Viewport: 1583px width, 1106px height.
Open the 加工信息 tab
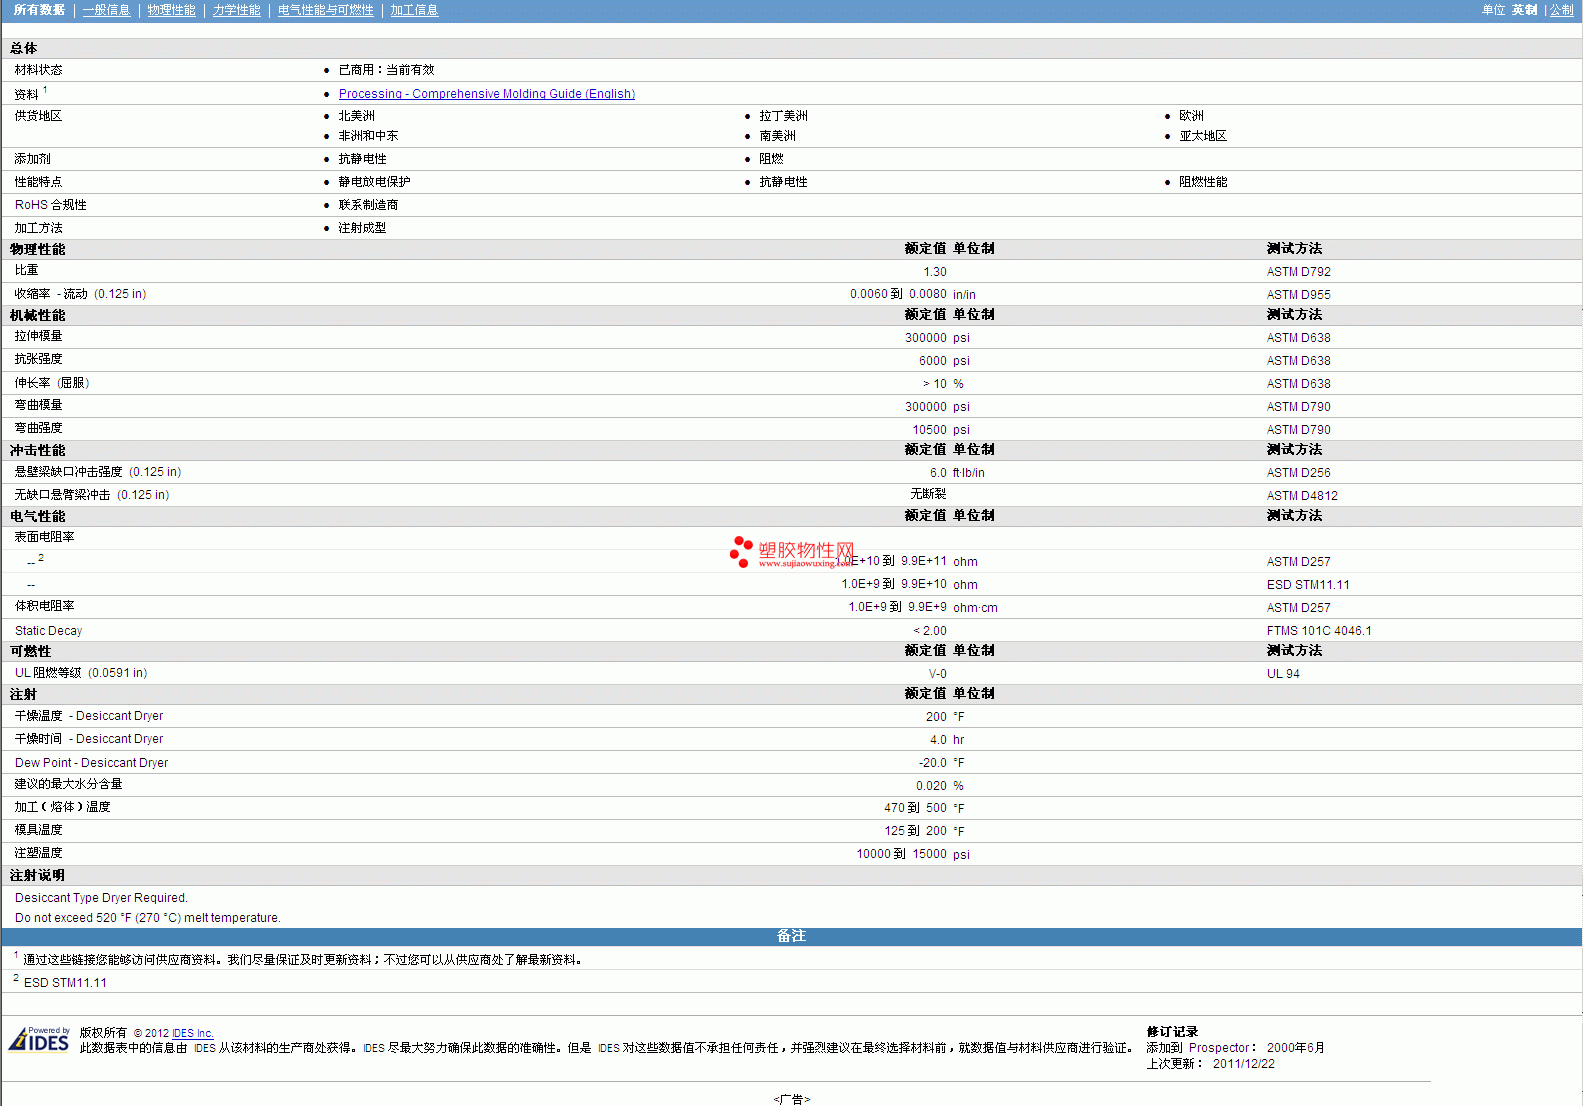(414, 10)
